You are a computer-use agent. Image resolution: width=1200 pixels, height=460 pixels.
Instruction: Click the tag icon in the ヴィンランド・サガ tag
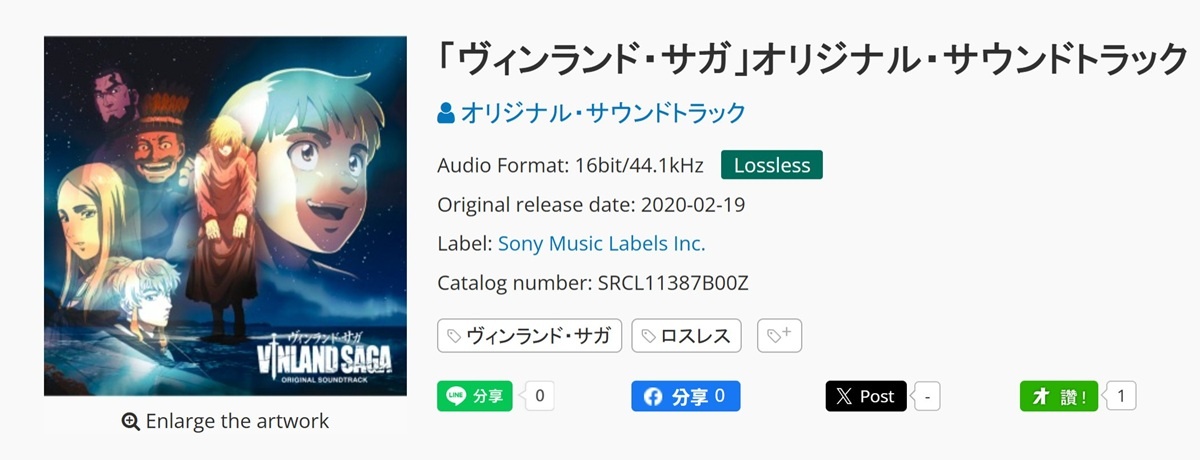(x=454, y=337)
